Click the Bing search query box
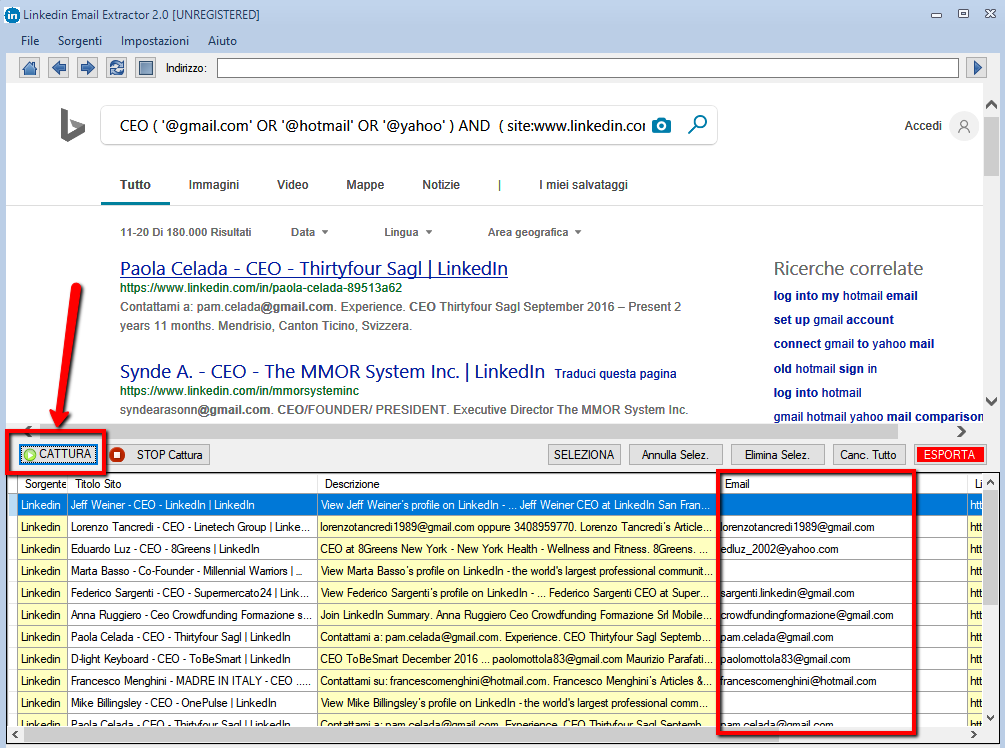1005x748 pixels. point(382,126)
